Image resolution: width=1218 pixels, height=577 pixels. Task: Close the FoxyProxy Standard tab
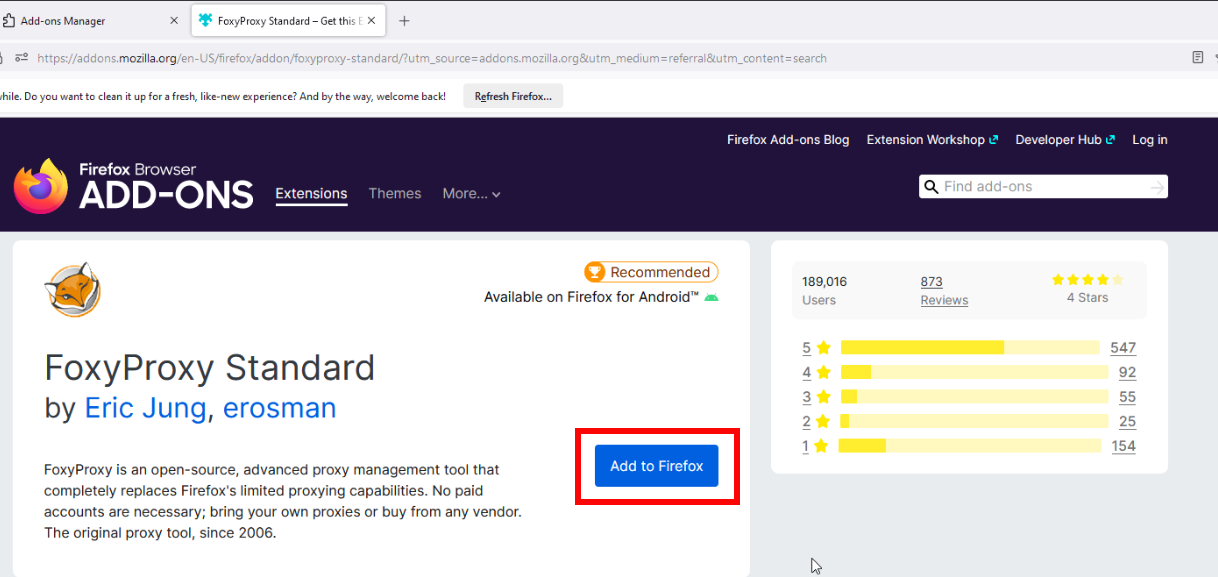click(x=372, y=20)
